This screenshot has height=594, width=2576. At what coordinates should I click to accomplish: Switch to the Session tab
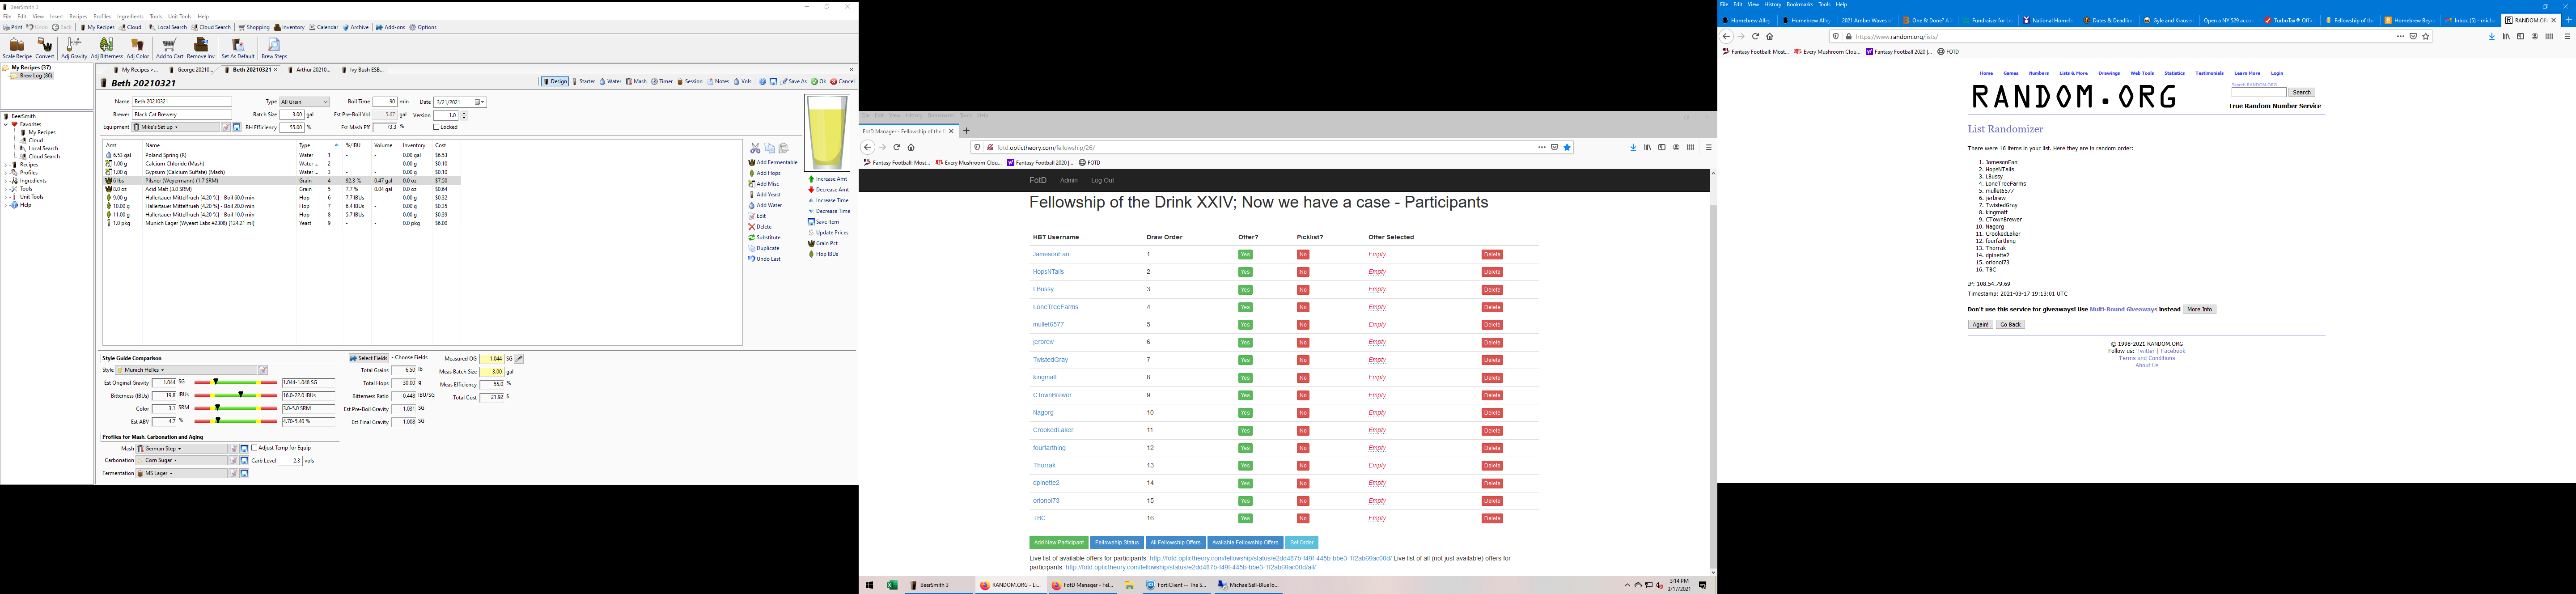click(690, 82)
